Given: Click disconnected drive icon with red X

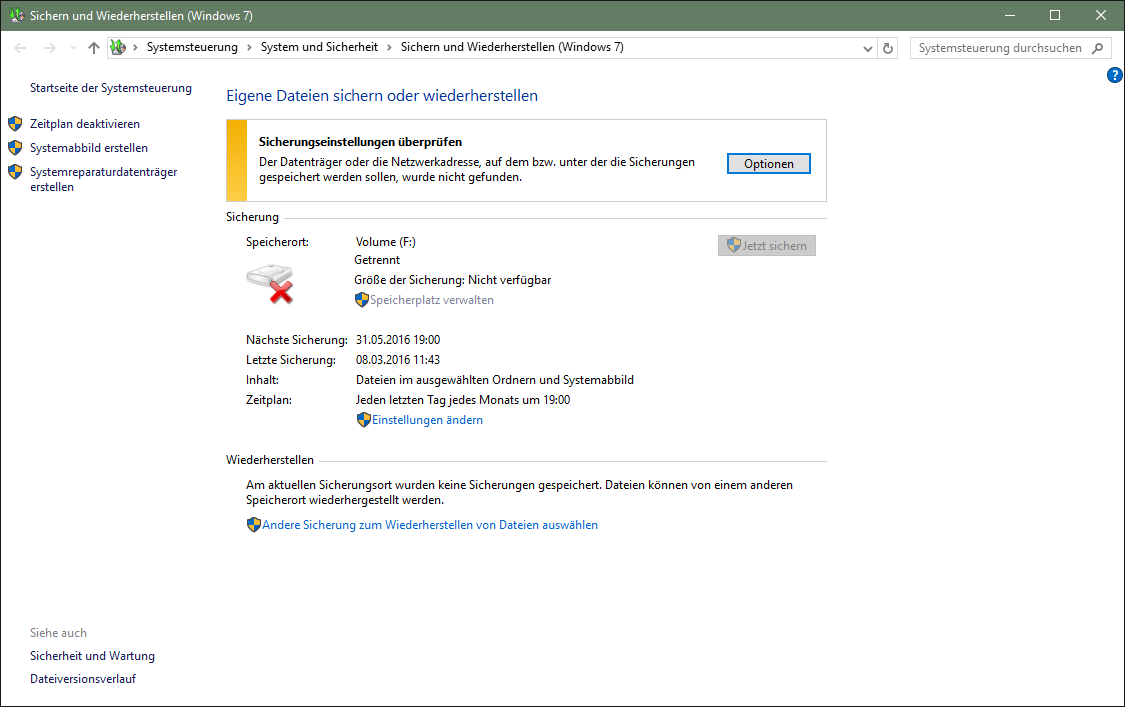Looking at the screenshot, I should tap(270, 284).
